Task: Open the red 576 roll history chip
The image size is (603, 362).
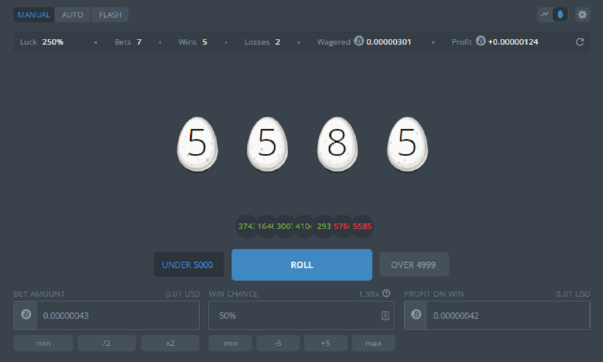Action: (342, 226)
